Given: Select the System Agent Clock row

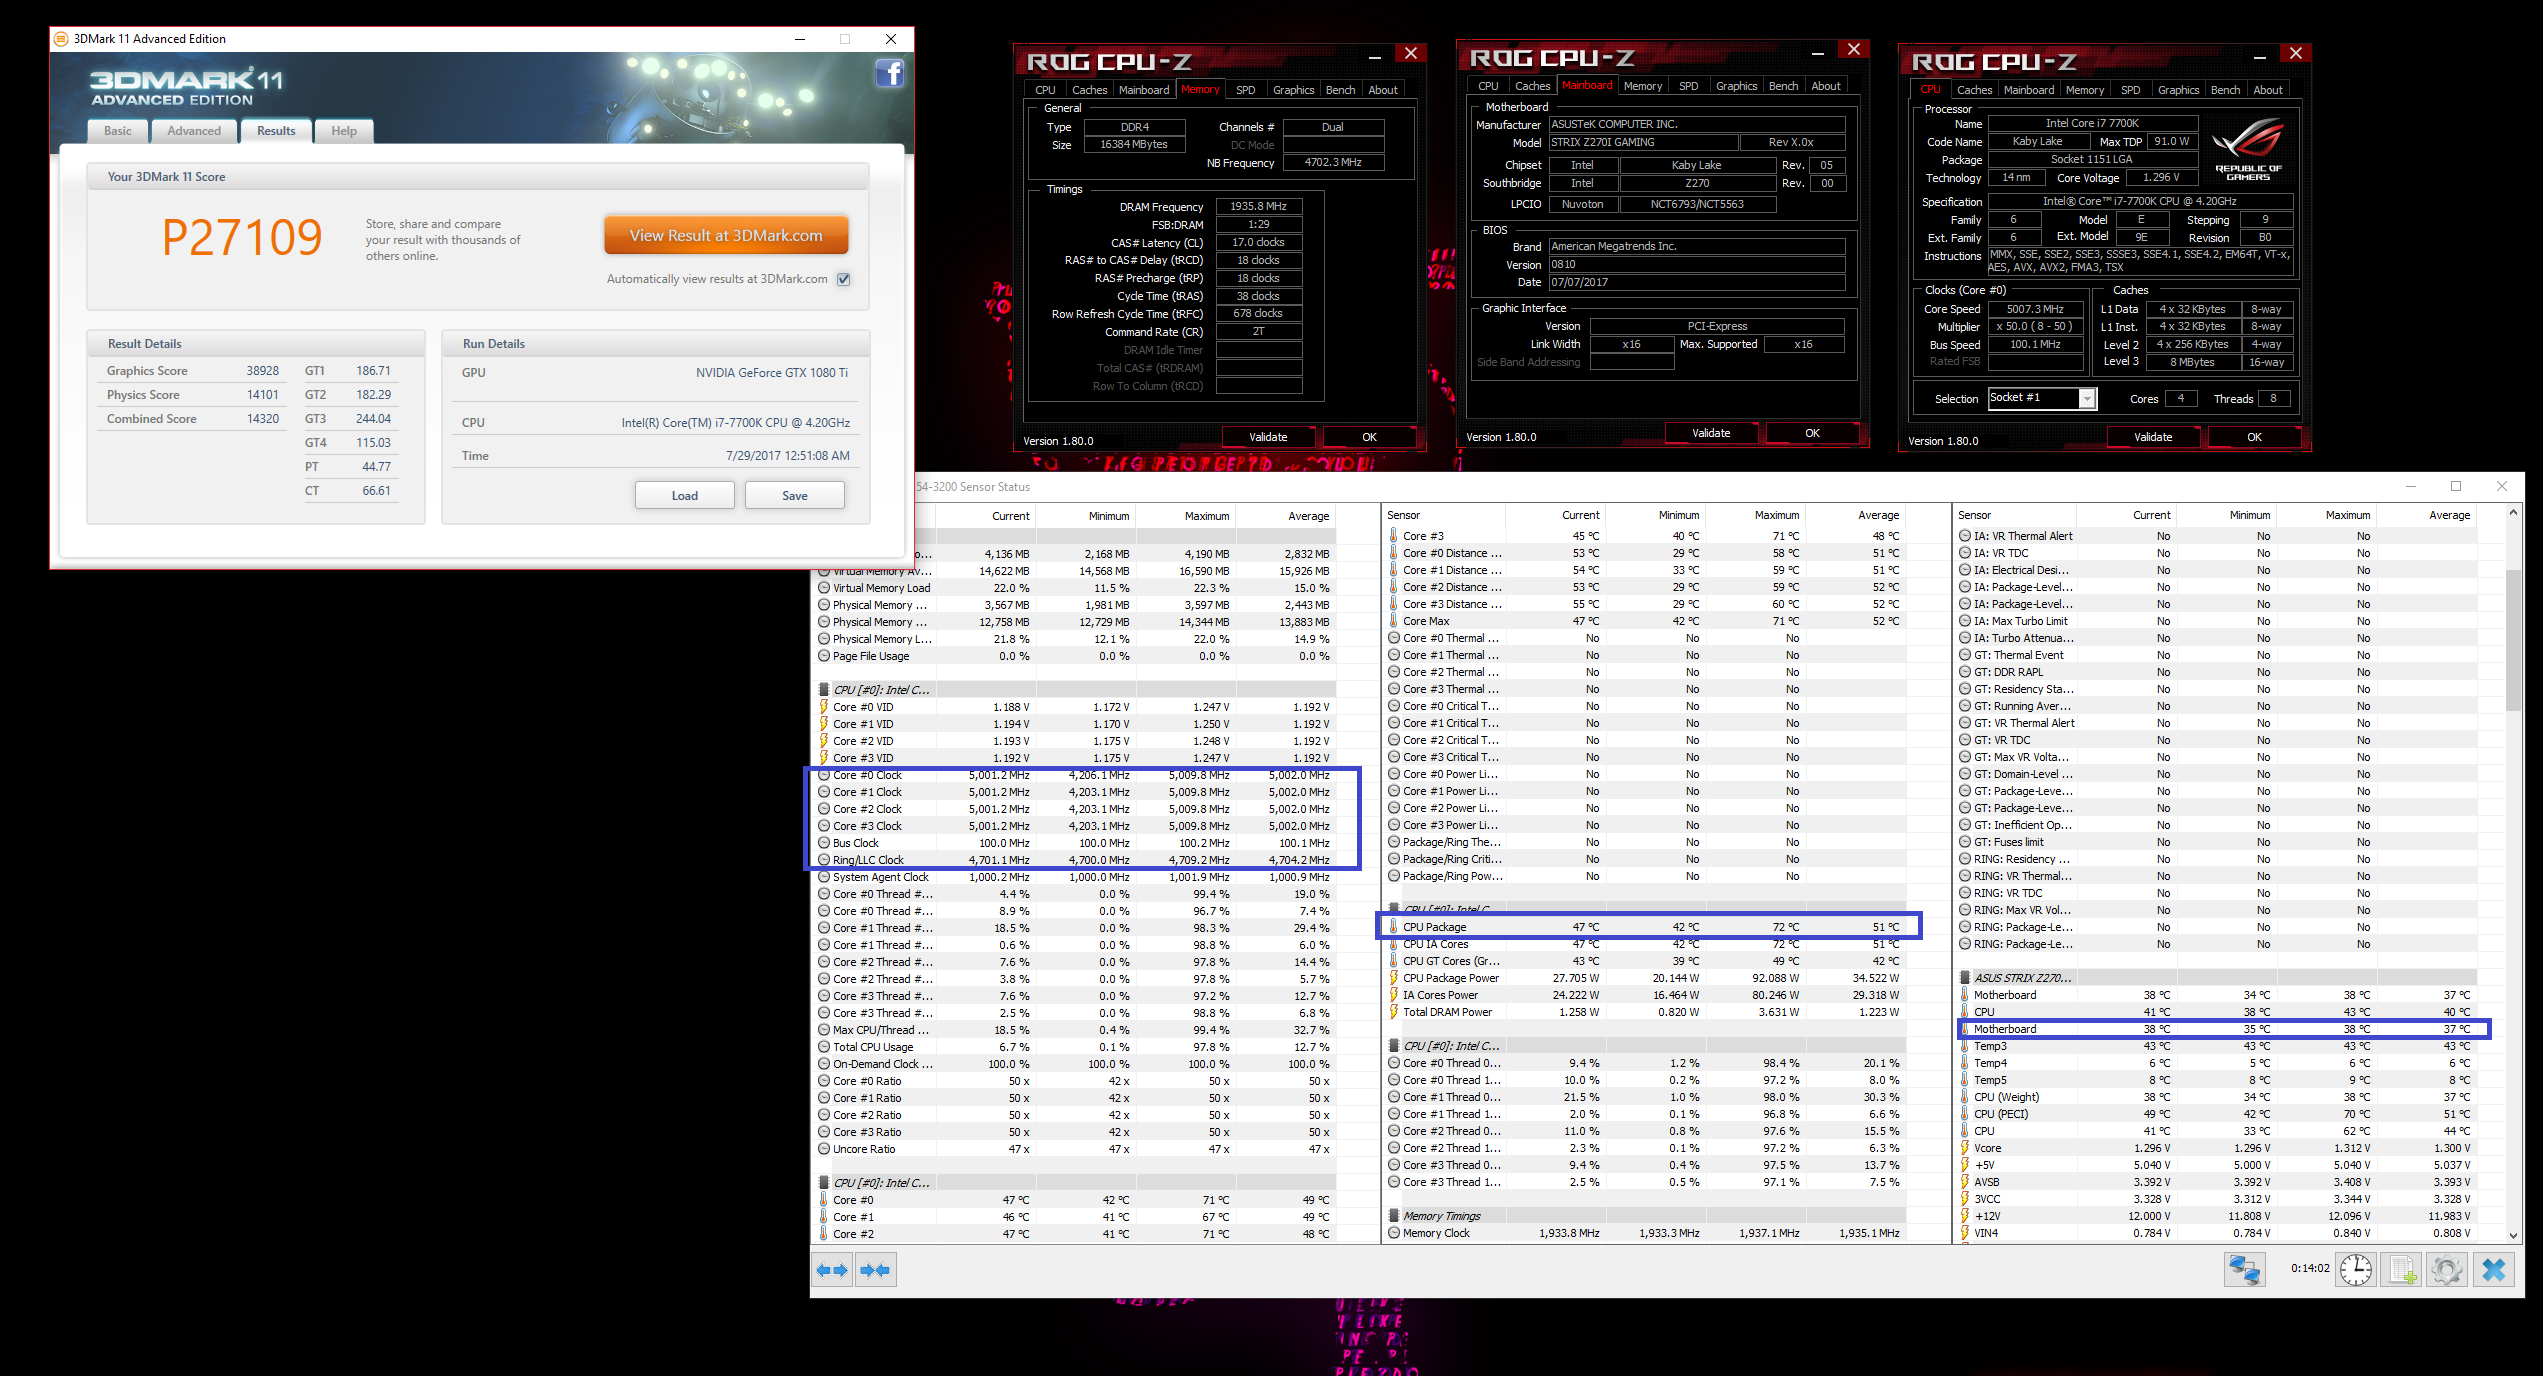Looking at the screenshot, I should click(x=1076, y=877).
